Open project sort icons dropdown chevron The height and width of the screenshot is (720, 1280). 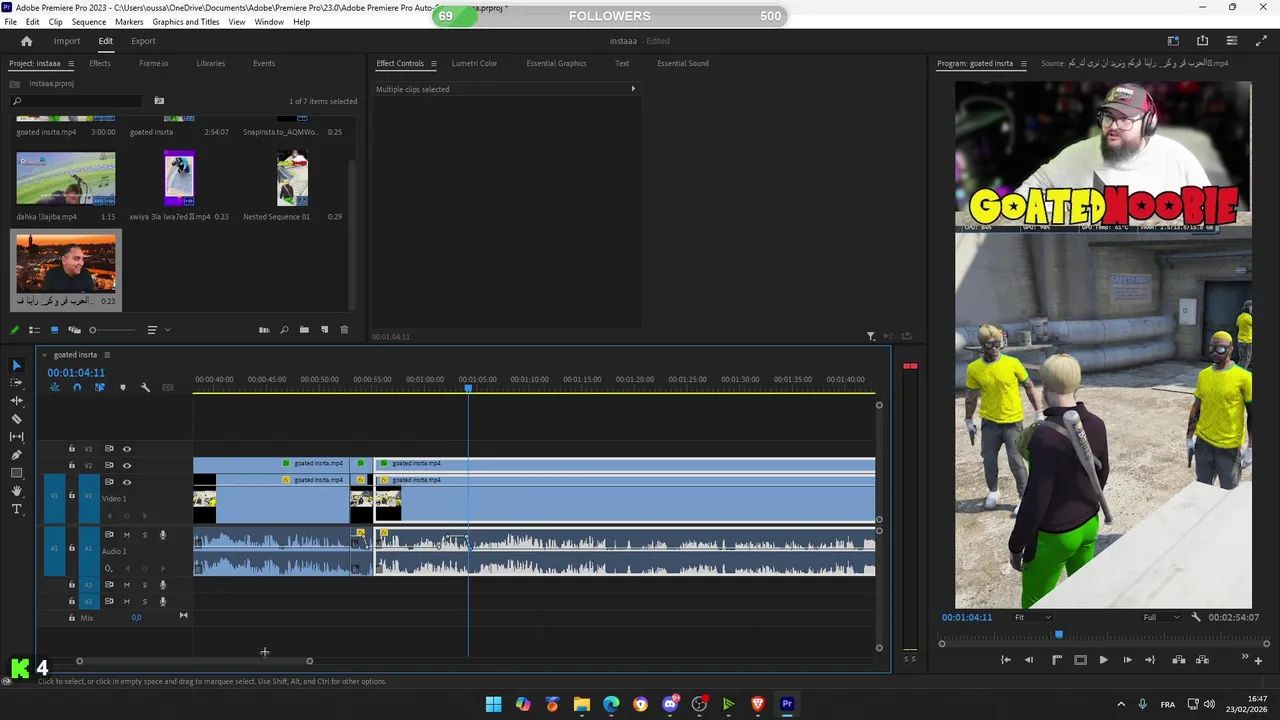pyautogui.click(x=167, y=330)
